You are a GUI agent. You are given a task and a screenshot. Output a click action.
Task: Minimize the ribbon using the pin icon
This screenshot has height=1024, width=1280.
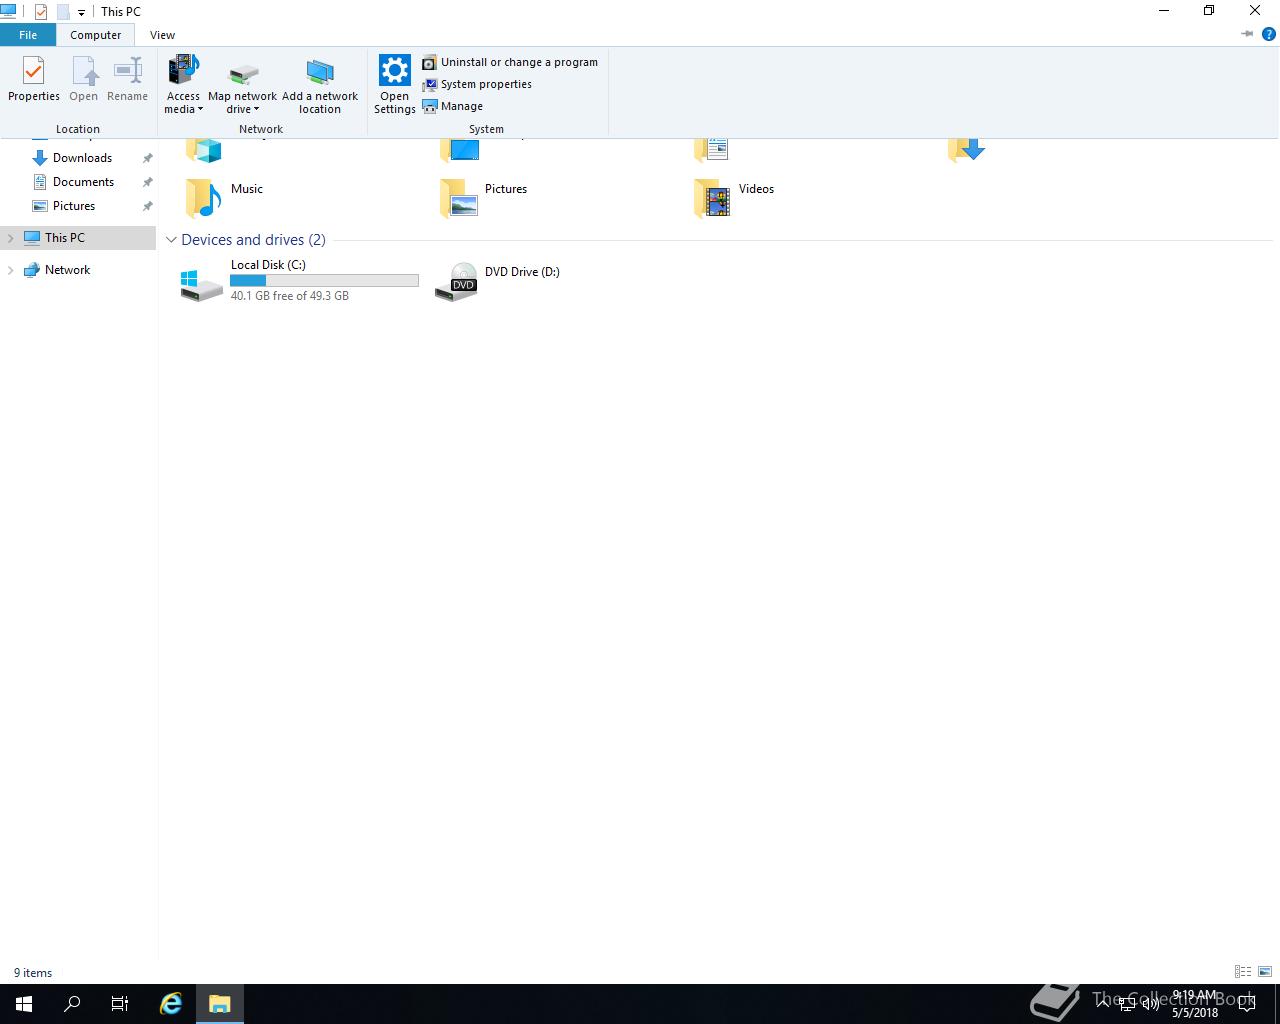click(x=1247, y=34)
